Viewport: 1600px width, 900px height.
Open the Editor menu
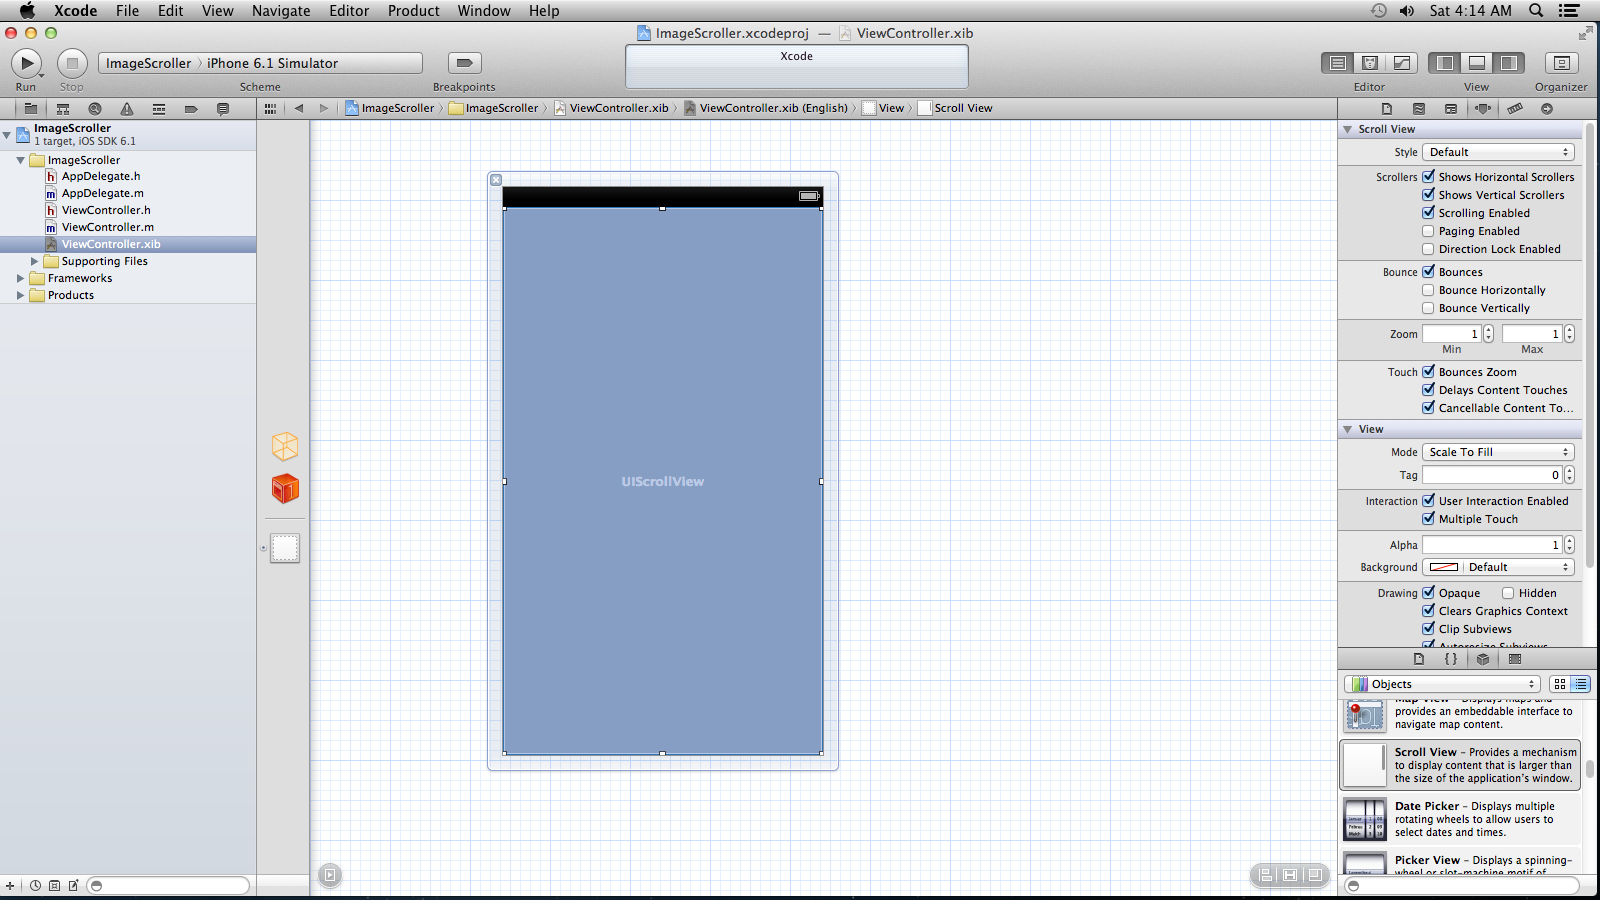[x=349, y=11]
